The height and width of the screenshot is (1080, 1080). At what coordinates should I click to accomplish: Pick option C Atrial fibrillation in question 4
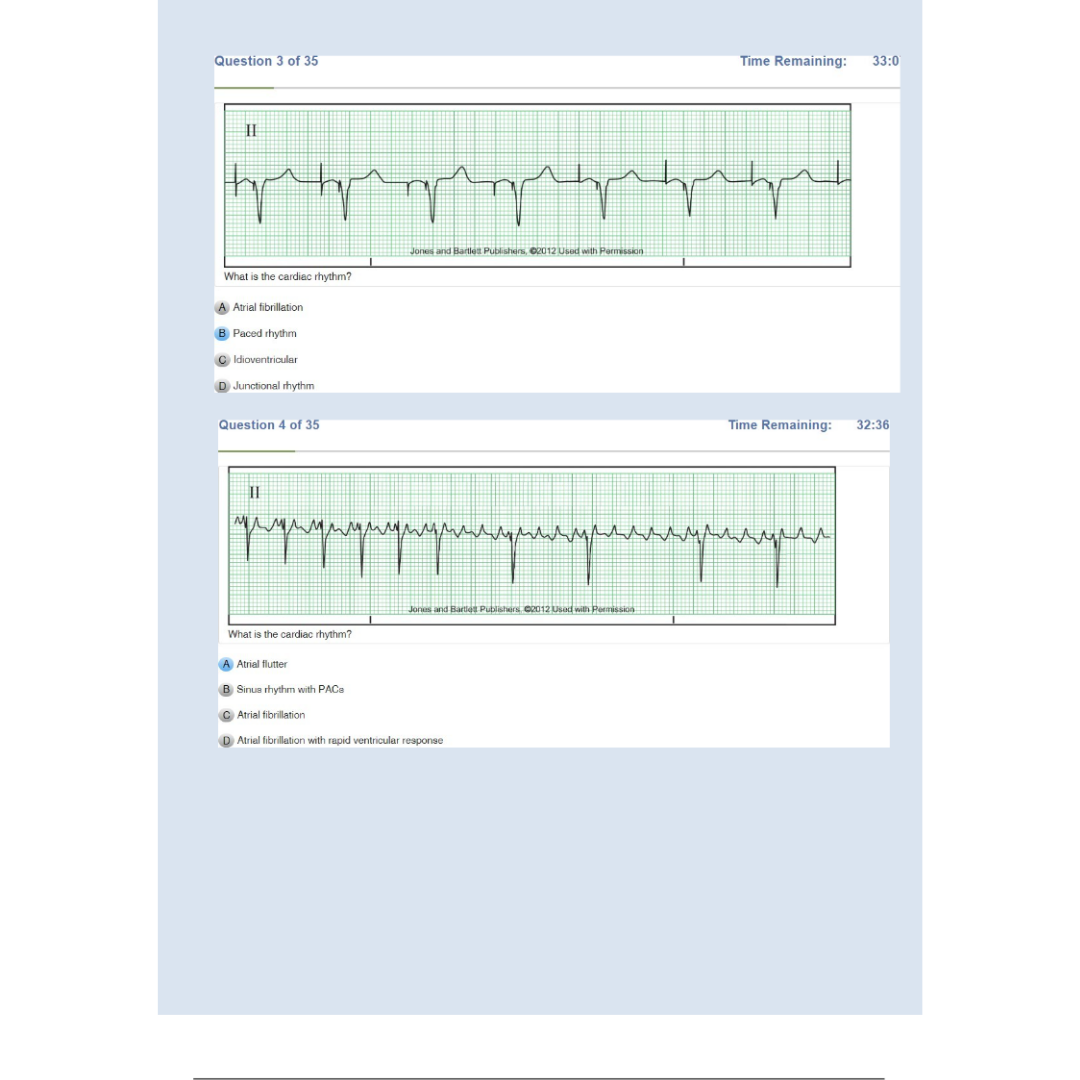262,715
